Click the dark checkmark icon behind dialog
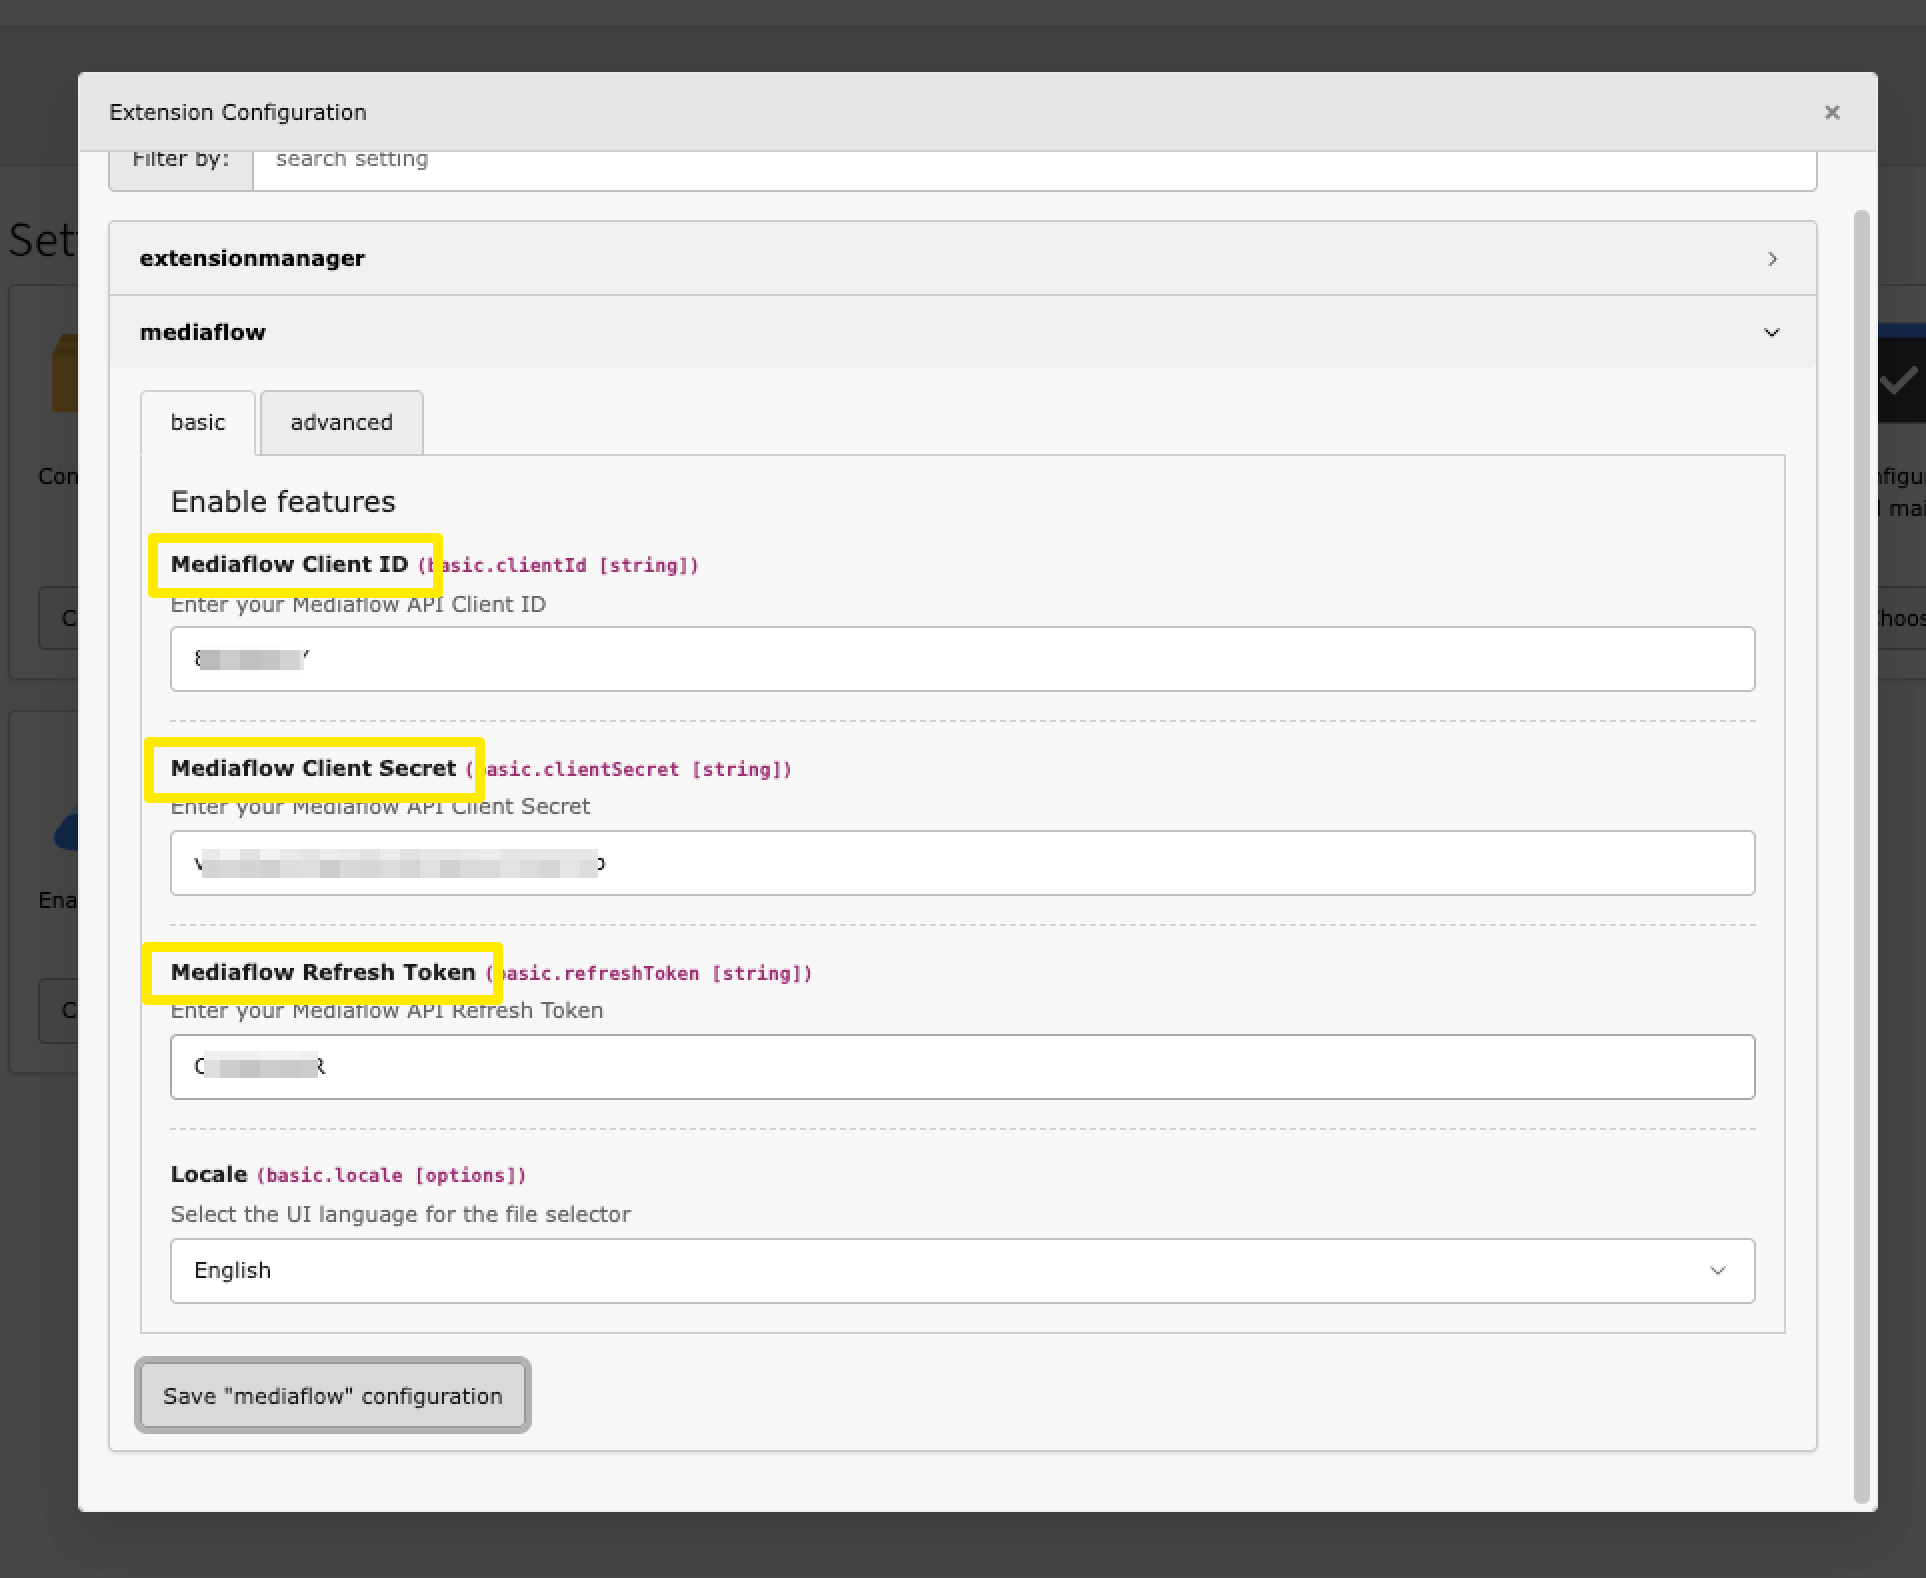 1900,380
